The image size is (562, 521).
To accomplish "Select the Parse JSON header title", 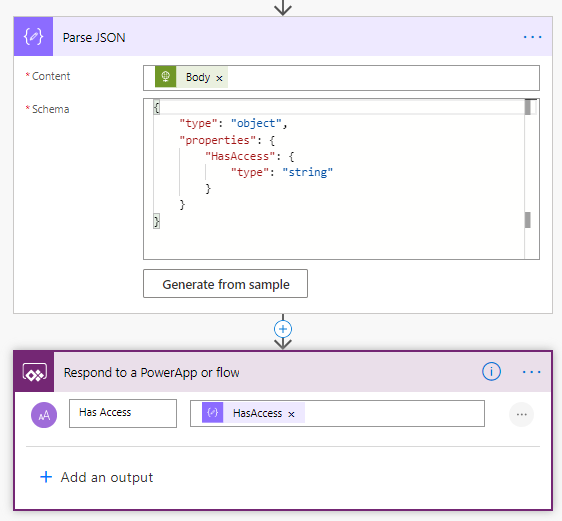I will coord(94,38).
